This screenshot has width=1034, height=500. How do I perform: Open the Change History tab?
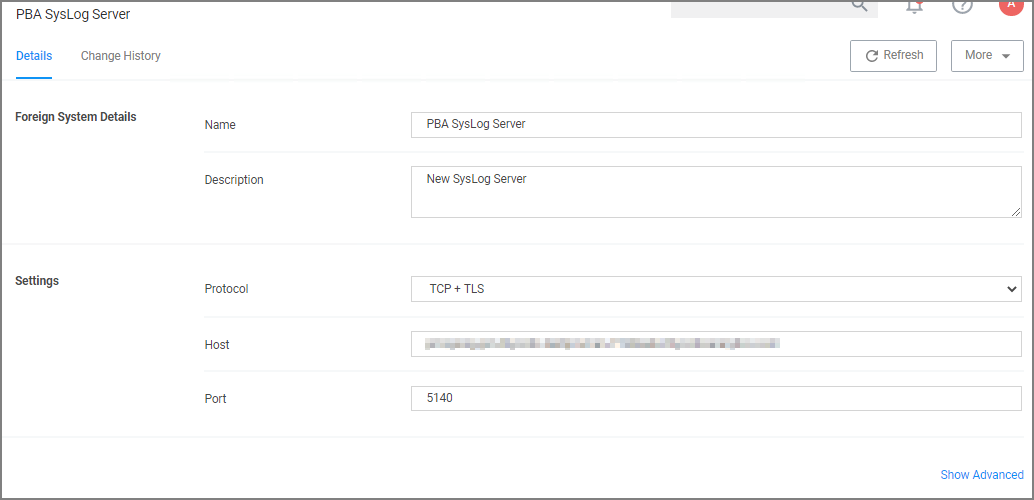click(x=120, y=56)
